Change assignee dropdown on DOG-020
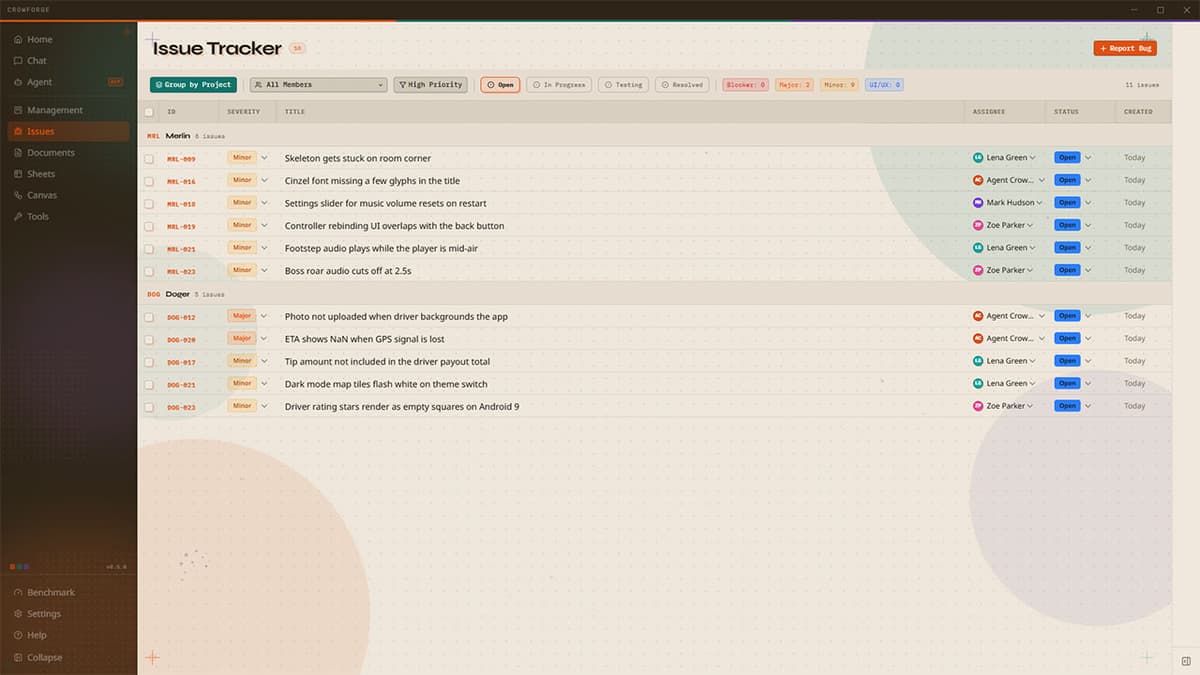The height and width of the screenshot is (675, 1200). pos(1041,338)
